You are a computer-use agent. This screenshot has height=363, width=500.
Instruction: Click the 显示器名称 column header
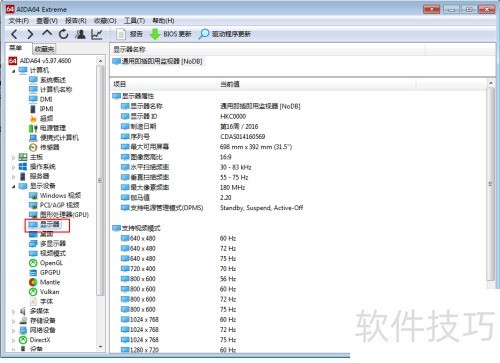point(268,50)
